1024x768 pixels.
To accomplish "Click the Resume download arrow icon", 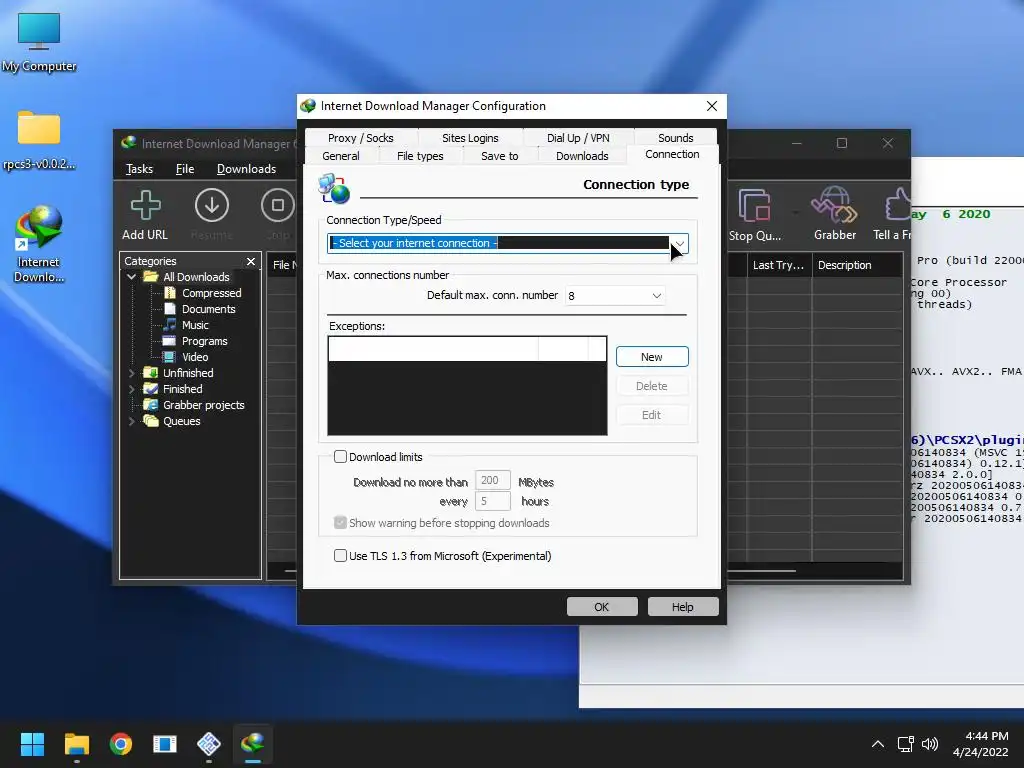I will pyautogui.click(x=212, y=205).
